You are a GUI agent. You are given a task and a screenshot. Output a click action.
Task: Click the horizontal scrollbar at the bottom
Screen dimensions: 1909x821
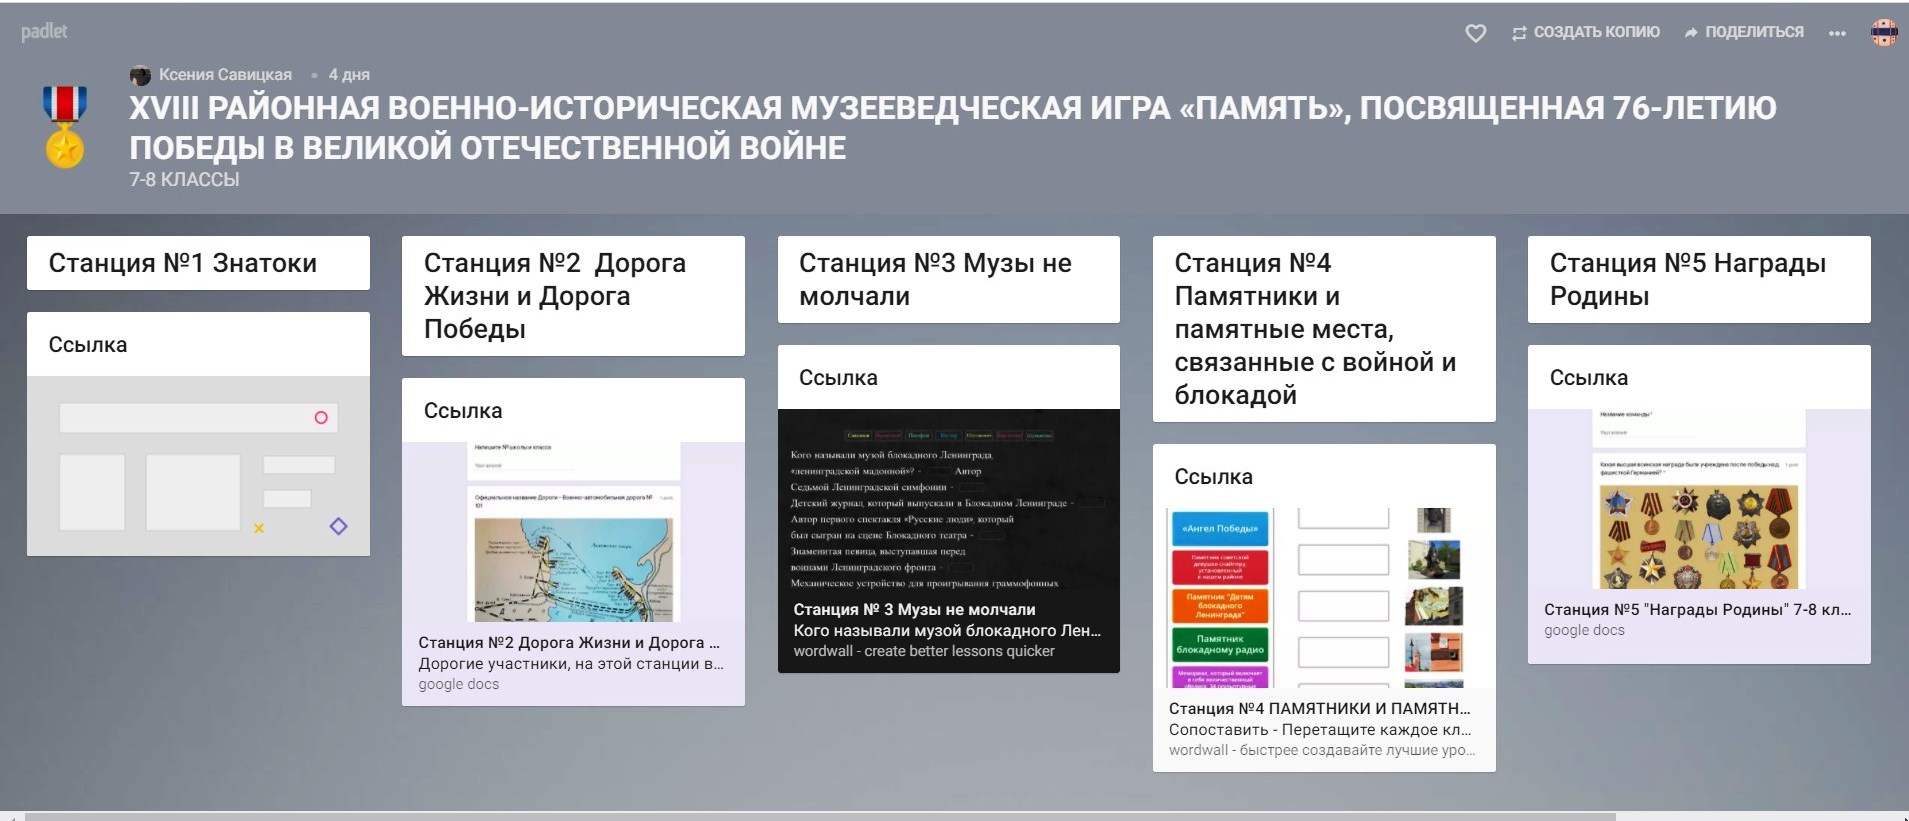coord(820,816)
